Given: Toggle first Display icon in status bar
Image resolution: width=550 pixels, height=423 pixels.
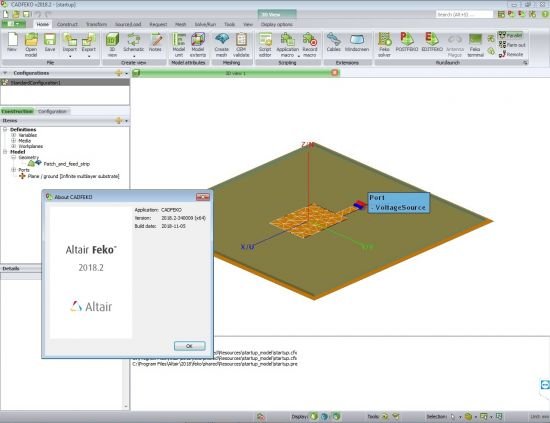Looking at the screenshot, I should click(x=314, y=416).
